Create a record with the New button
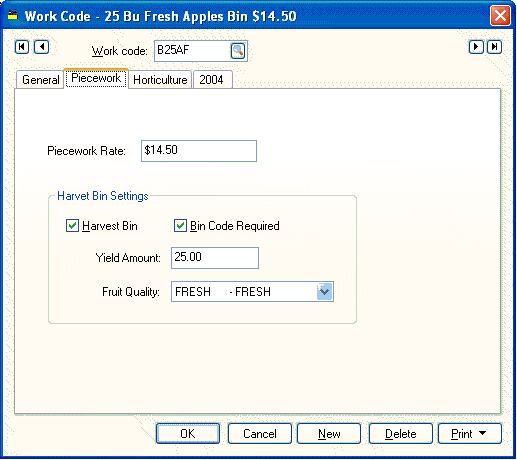Viewport: 517px width, 460px height. tap(329, 433)
